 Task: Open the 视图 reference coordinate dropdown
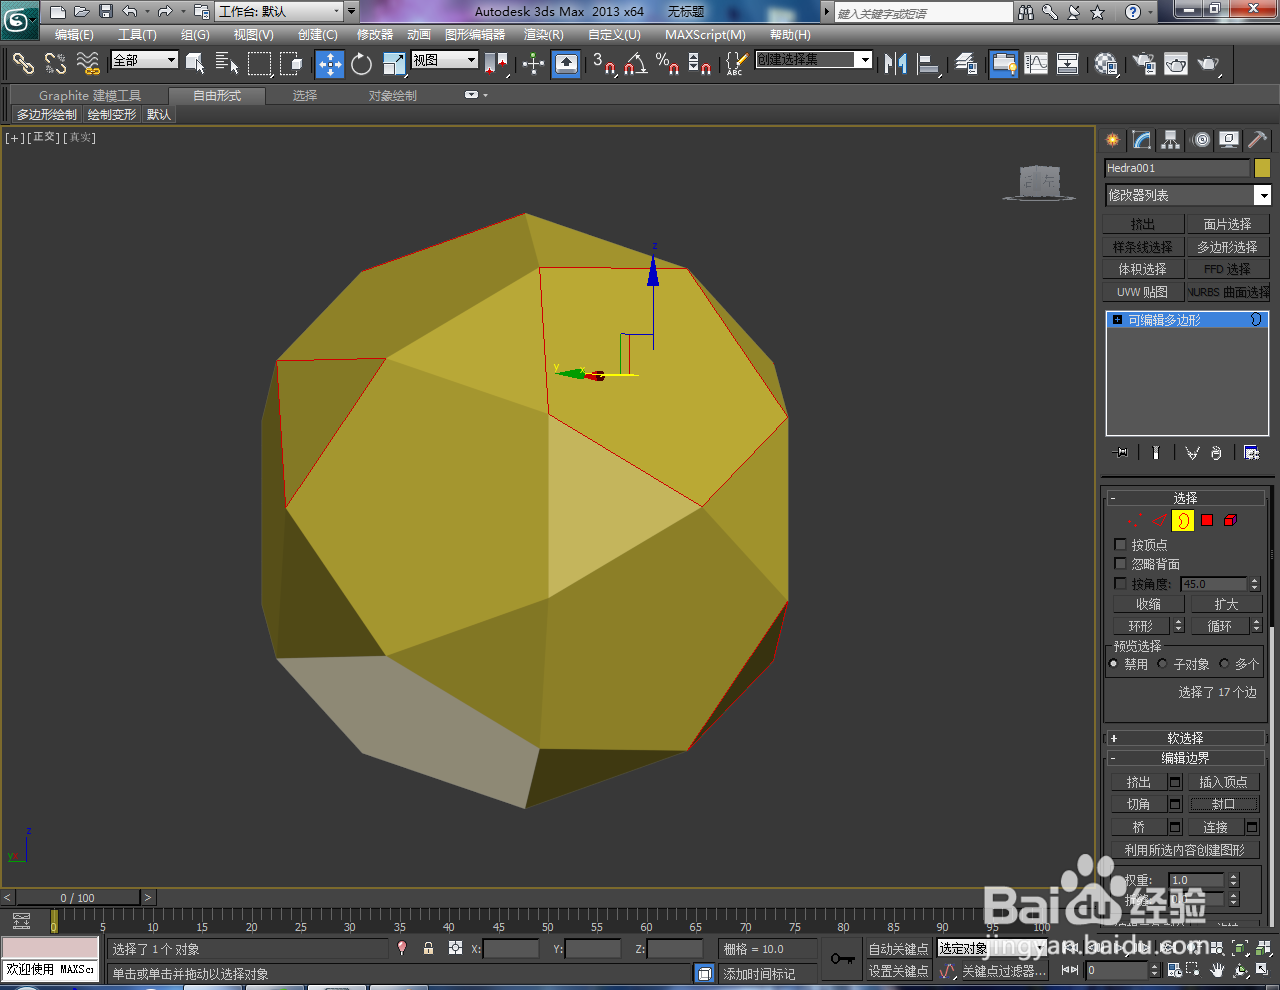(x=445, y=60)
